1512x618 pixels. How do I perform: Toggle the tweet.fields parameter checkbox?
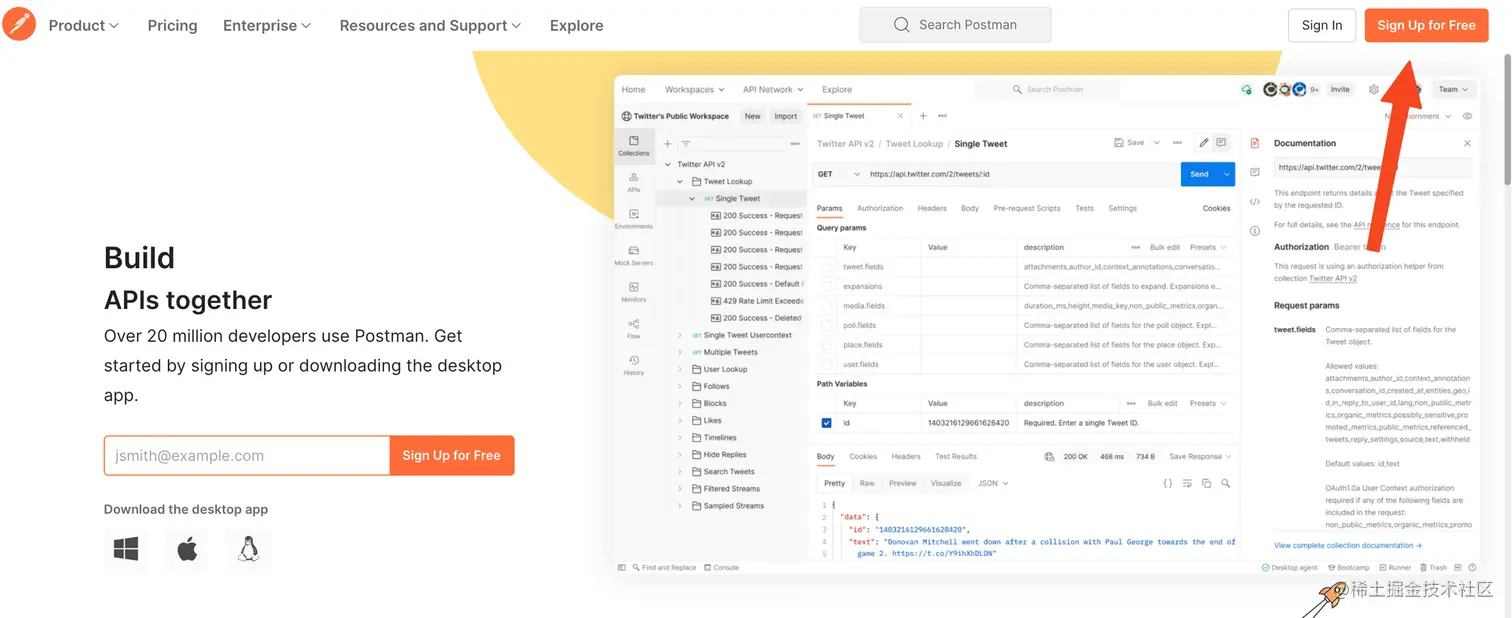[826, 267]
